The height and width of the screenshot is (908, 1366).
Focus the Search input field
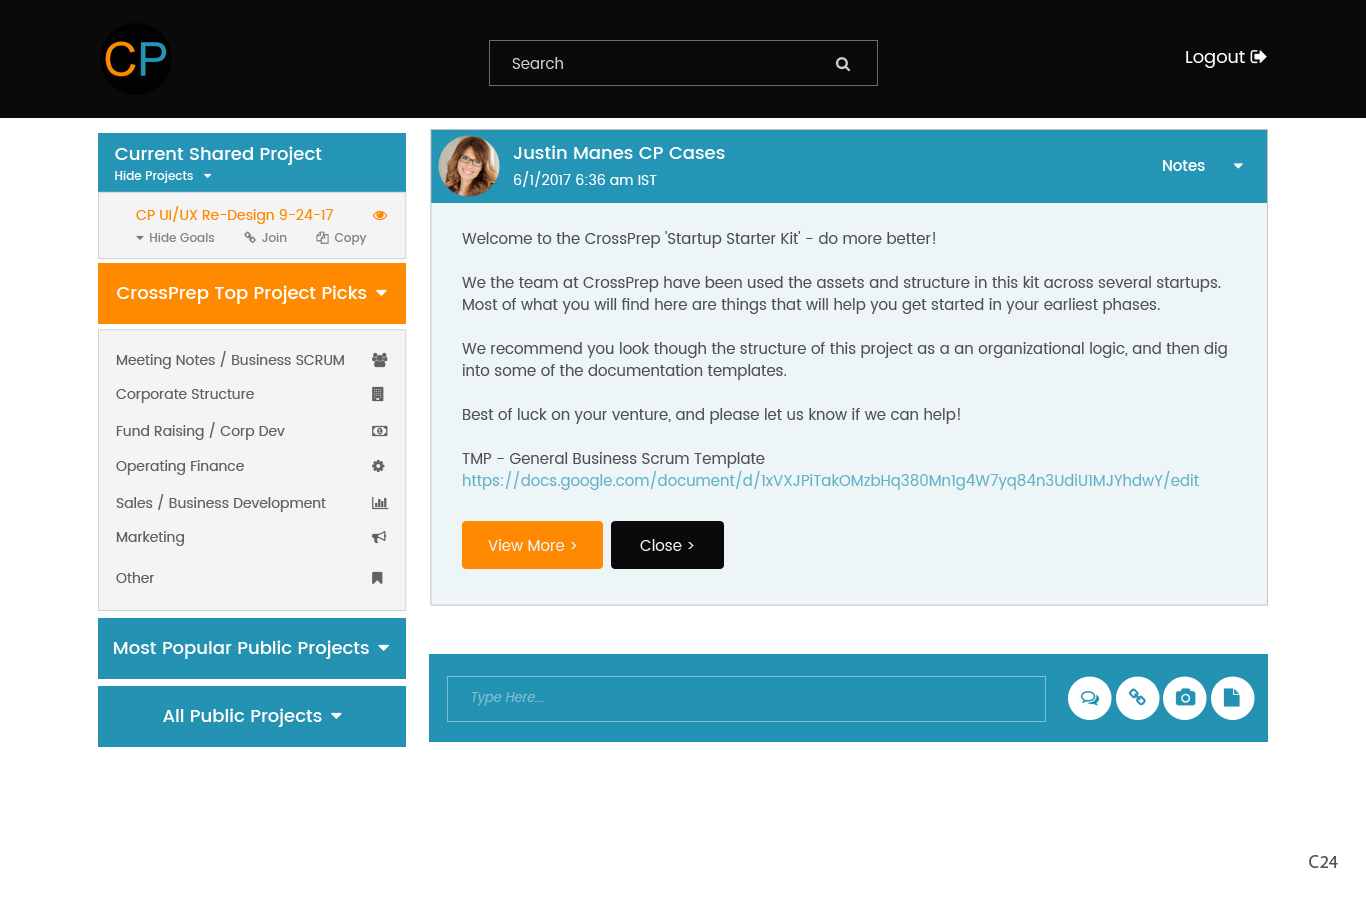click(x=683, y=63)
